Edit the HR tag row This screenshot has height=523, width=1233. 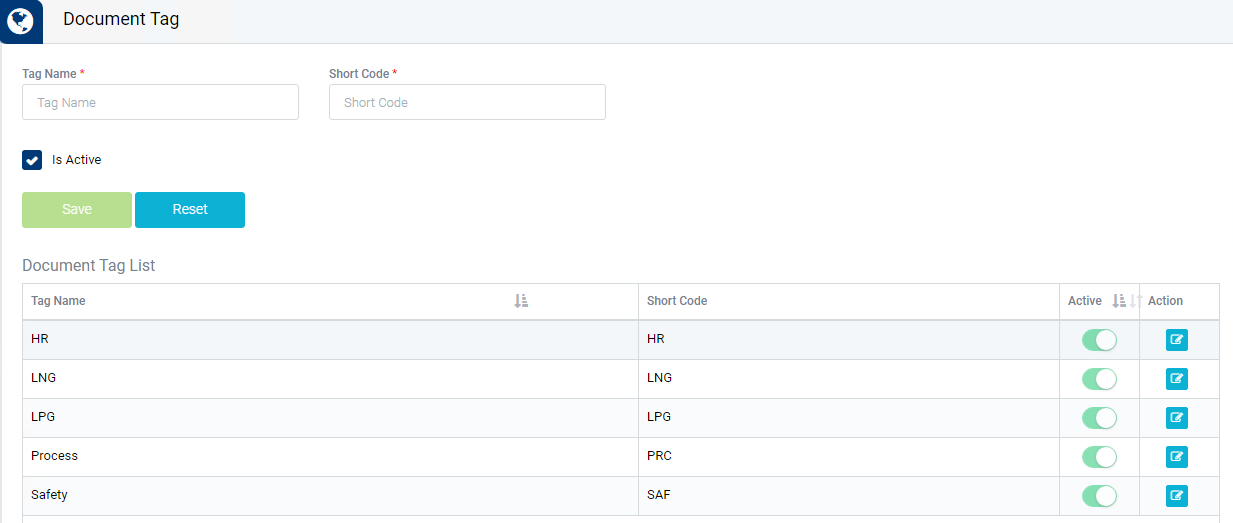click(1176, 340)
